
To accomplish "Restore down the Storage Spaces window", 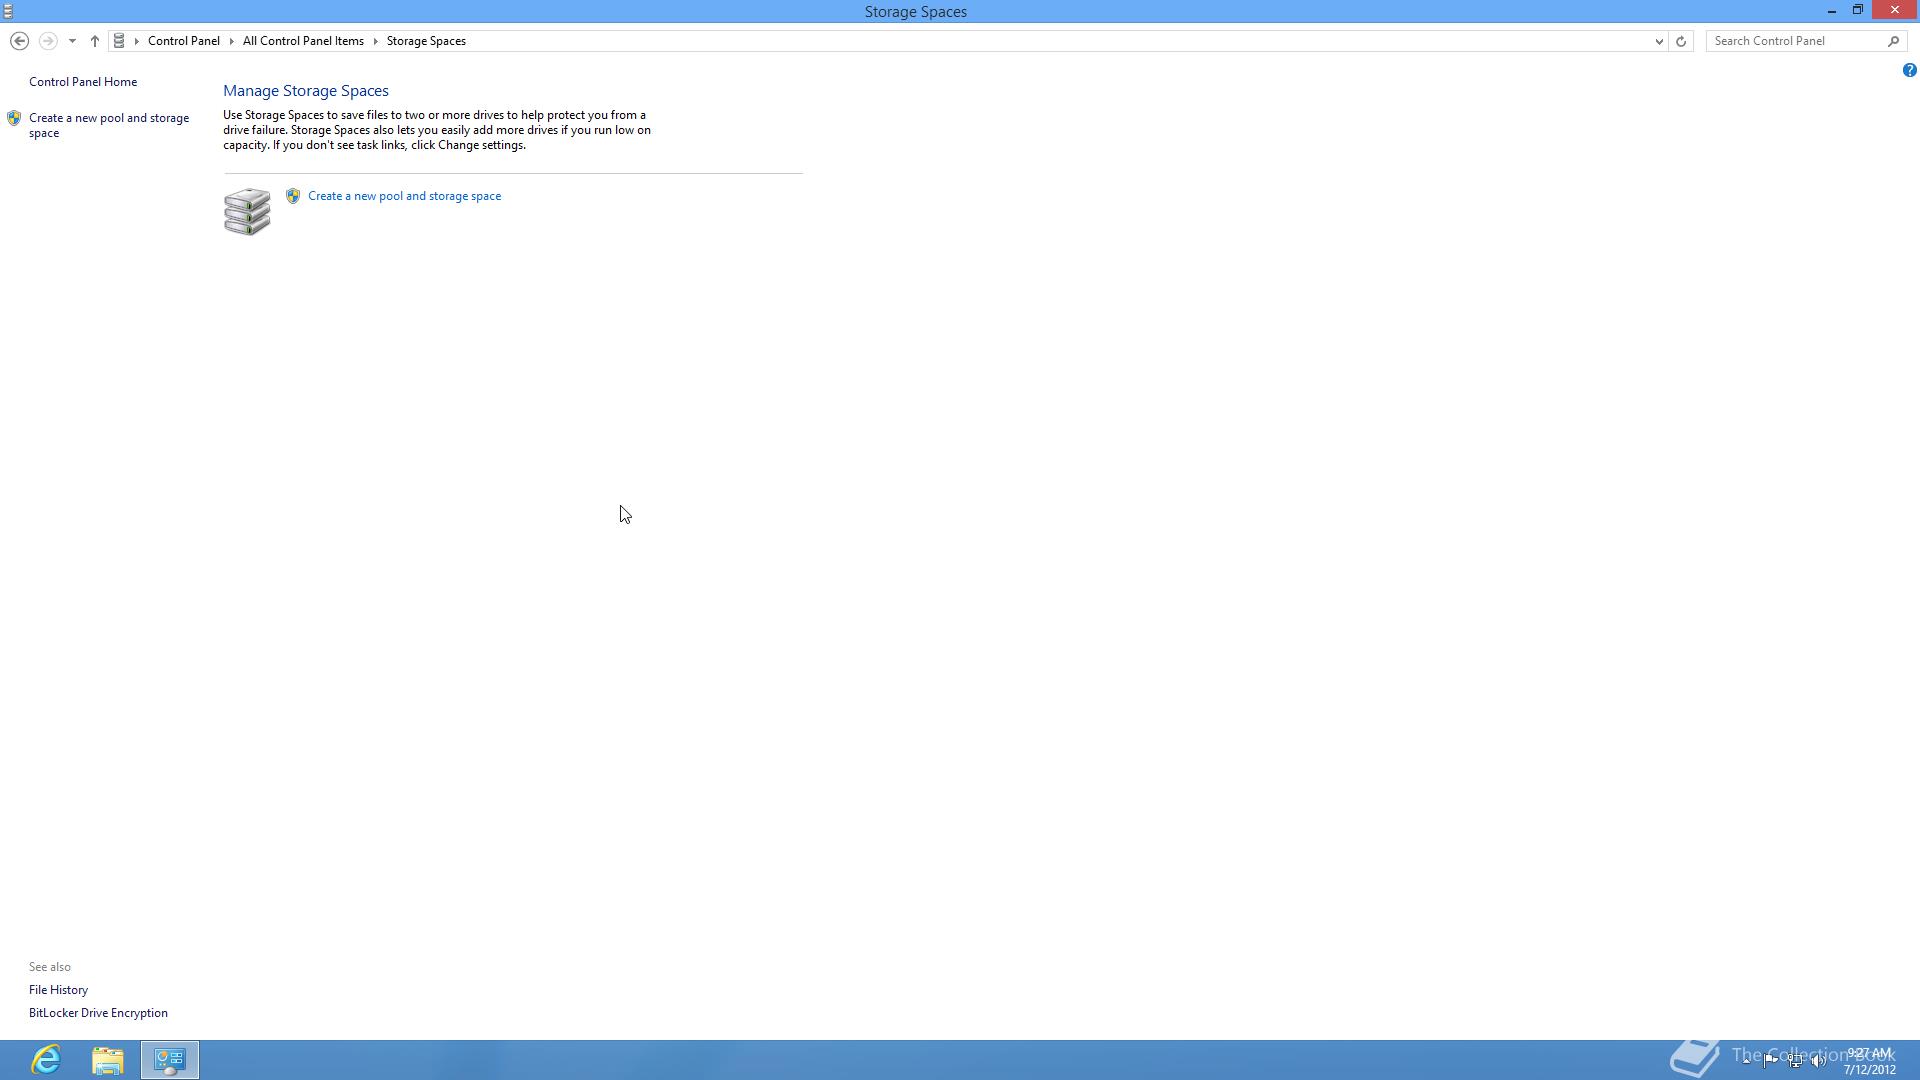I will pos(1858,10).
